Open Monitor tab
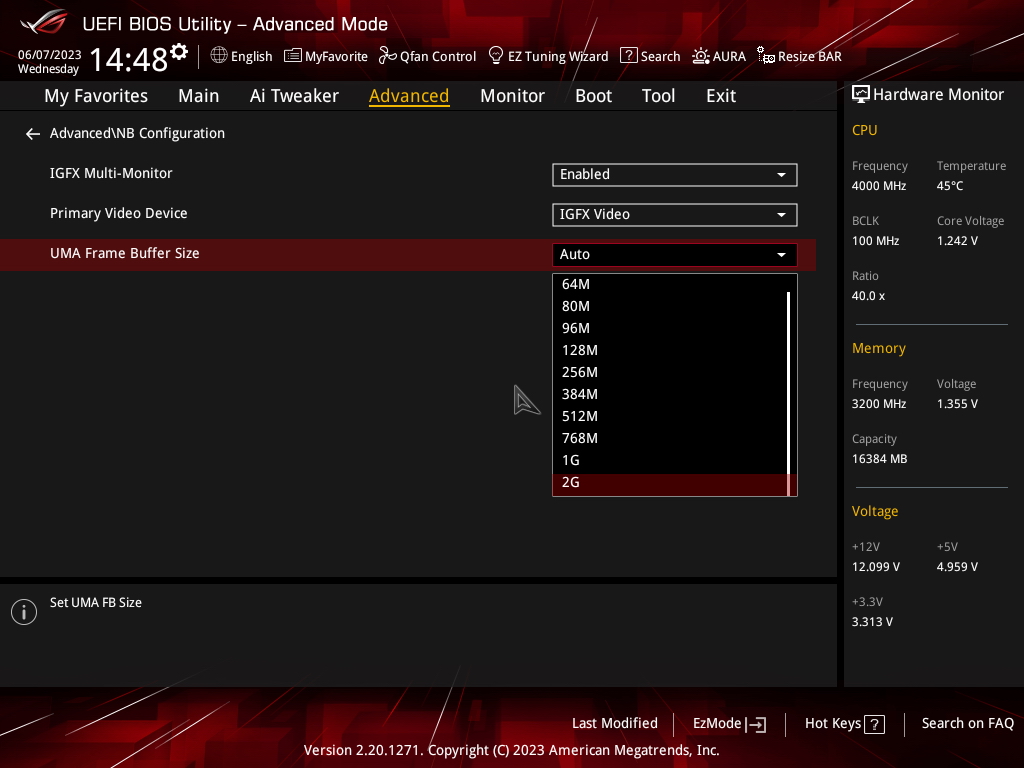Viewport: 1024px width, 768px height. coord(512,96)
